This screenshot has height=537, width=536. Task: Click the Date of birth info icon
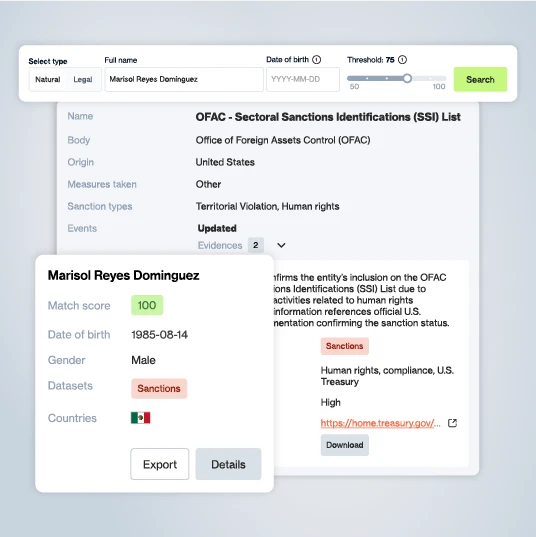click(316, 60)
